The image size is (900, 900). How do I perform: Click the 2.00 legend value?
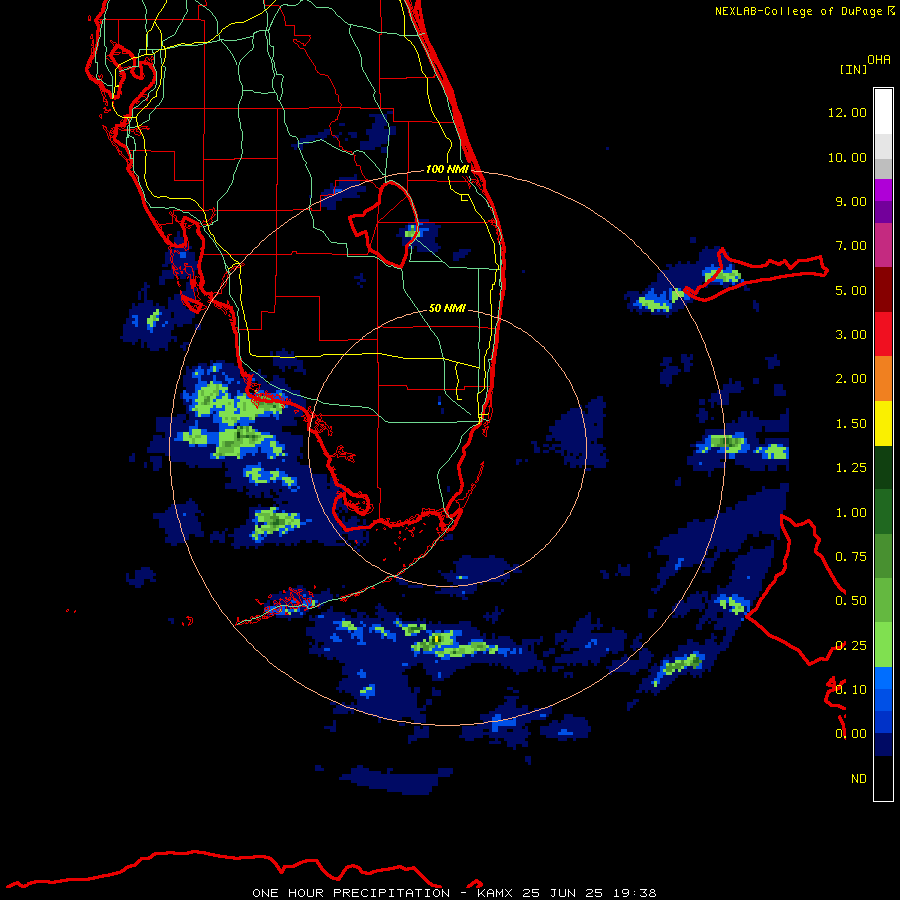(x=851, y=379)
